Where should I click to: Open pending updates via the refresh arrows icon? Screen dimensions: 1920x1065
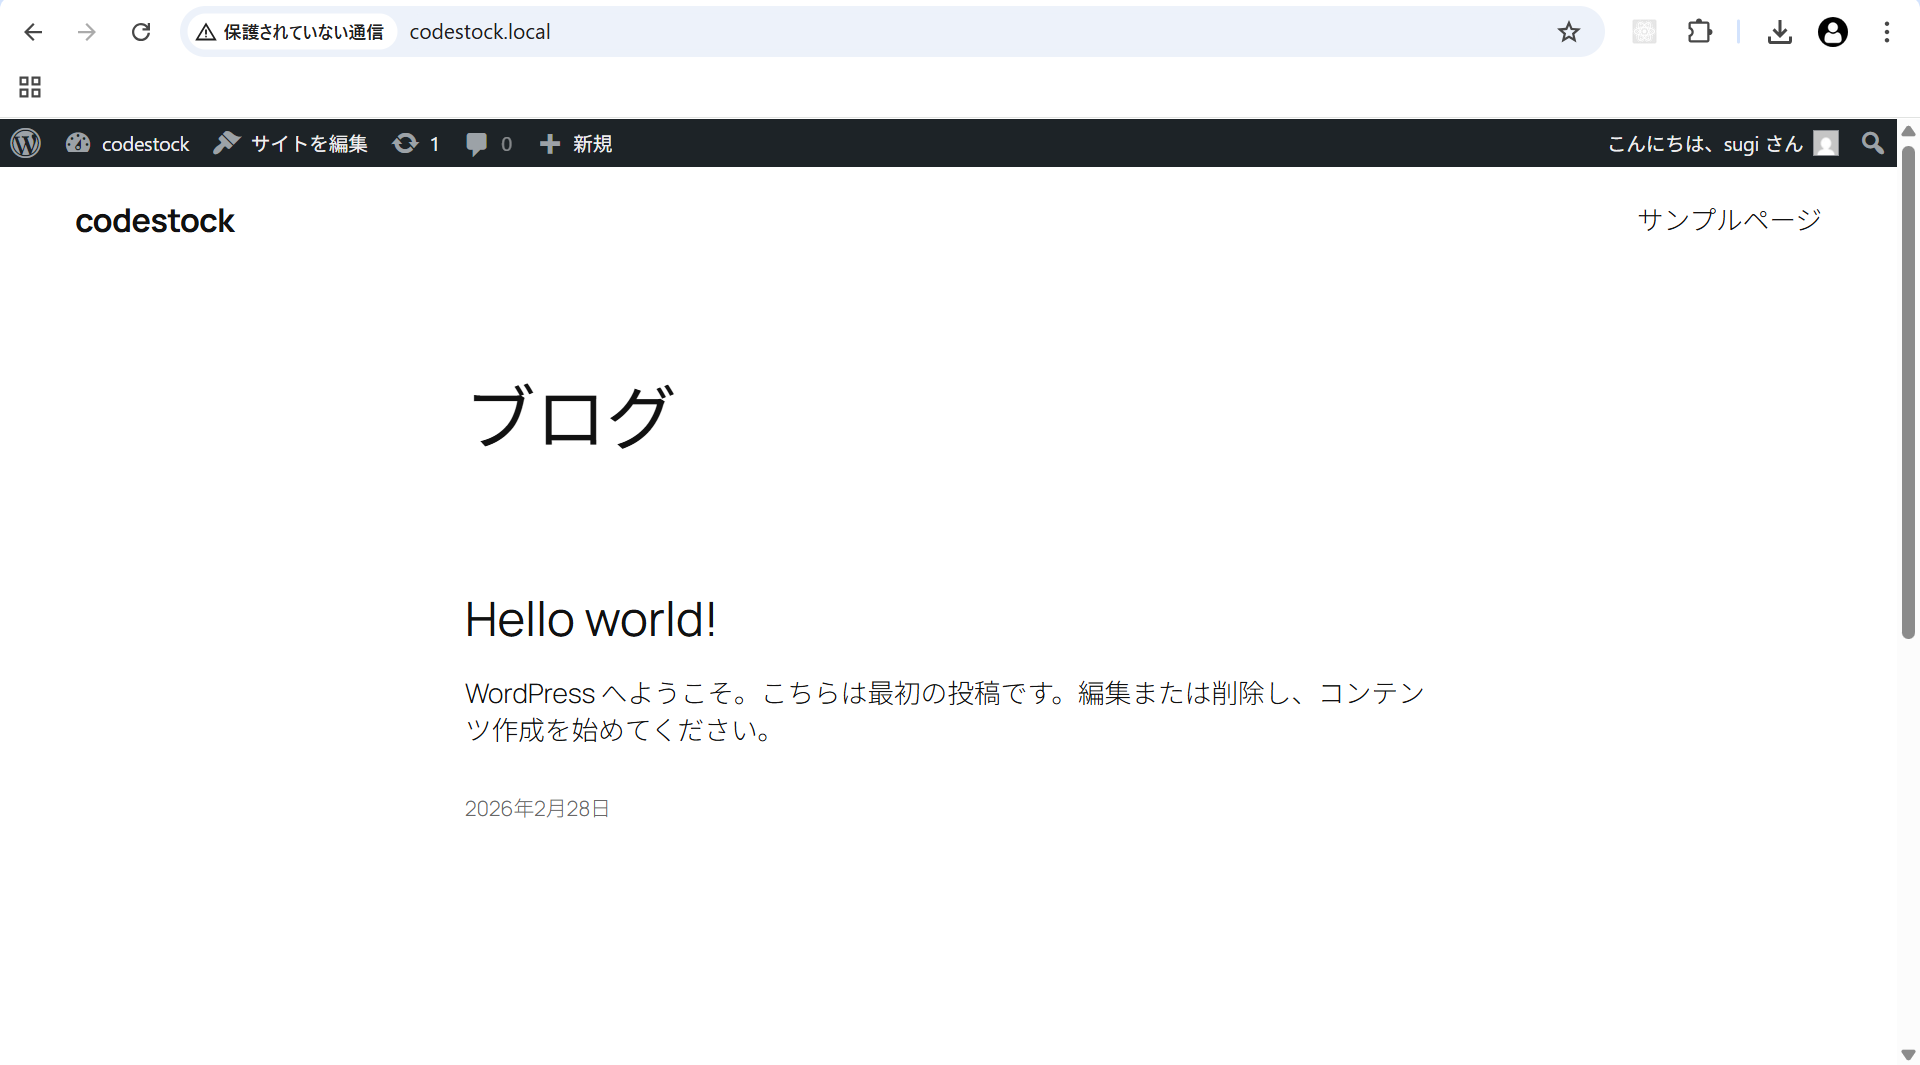point(404,143)
